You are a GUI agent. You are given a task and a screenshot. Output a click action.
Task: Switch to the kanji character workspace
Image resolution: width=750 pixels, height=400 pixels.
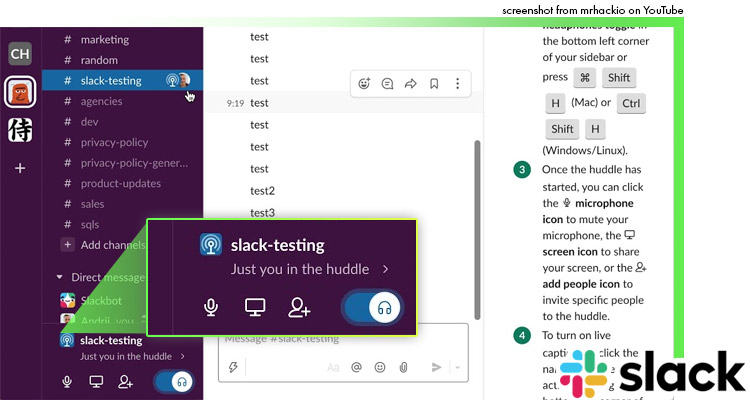point(20,130)
